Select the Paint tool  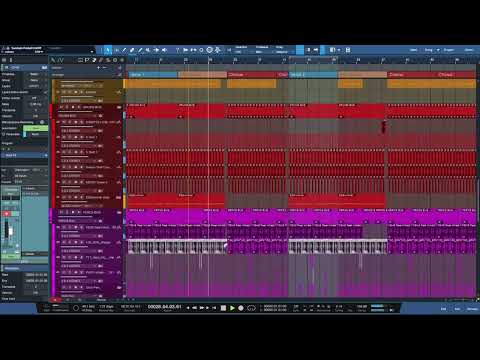tap(140, 50)
